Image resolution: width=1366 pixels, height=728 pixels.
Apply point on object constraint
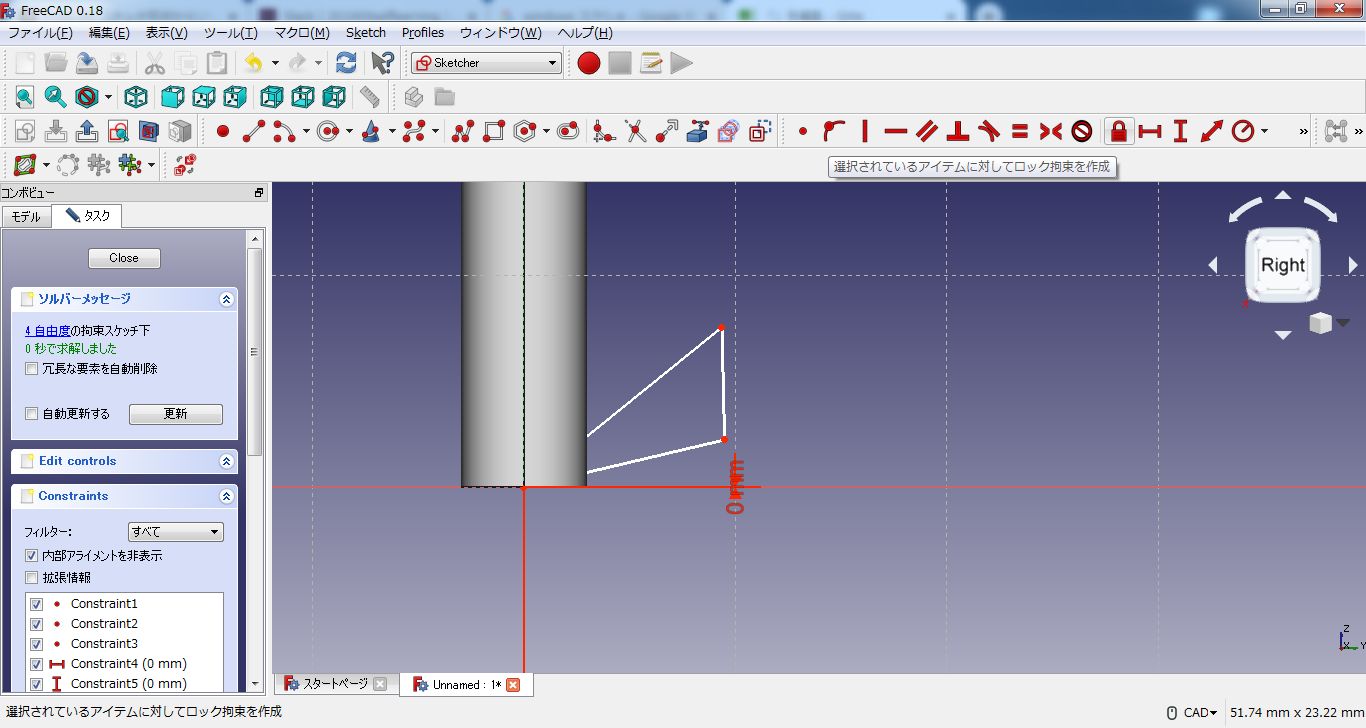tap(834, 131)
